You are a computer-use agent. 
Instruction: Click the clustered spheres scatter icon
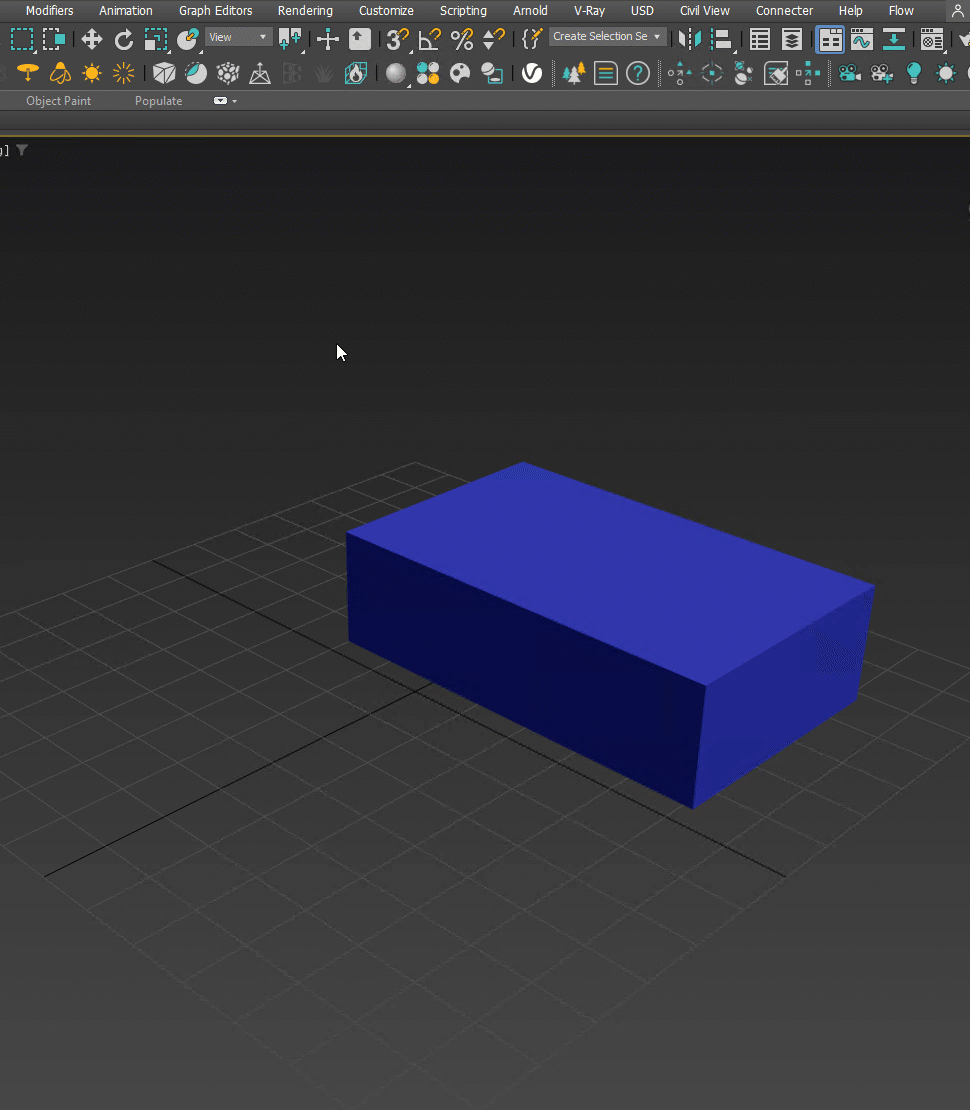coord(228,73)
